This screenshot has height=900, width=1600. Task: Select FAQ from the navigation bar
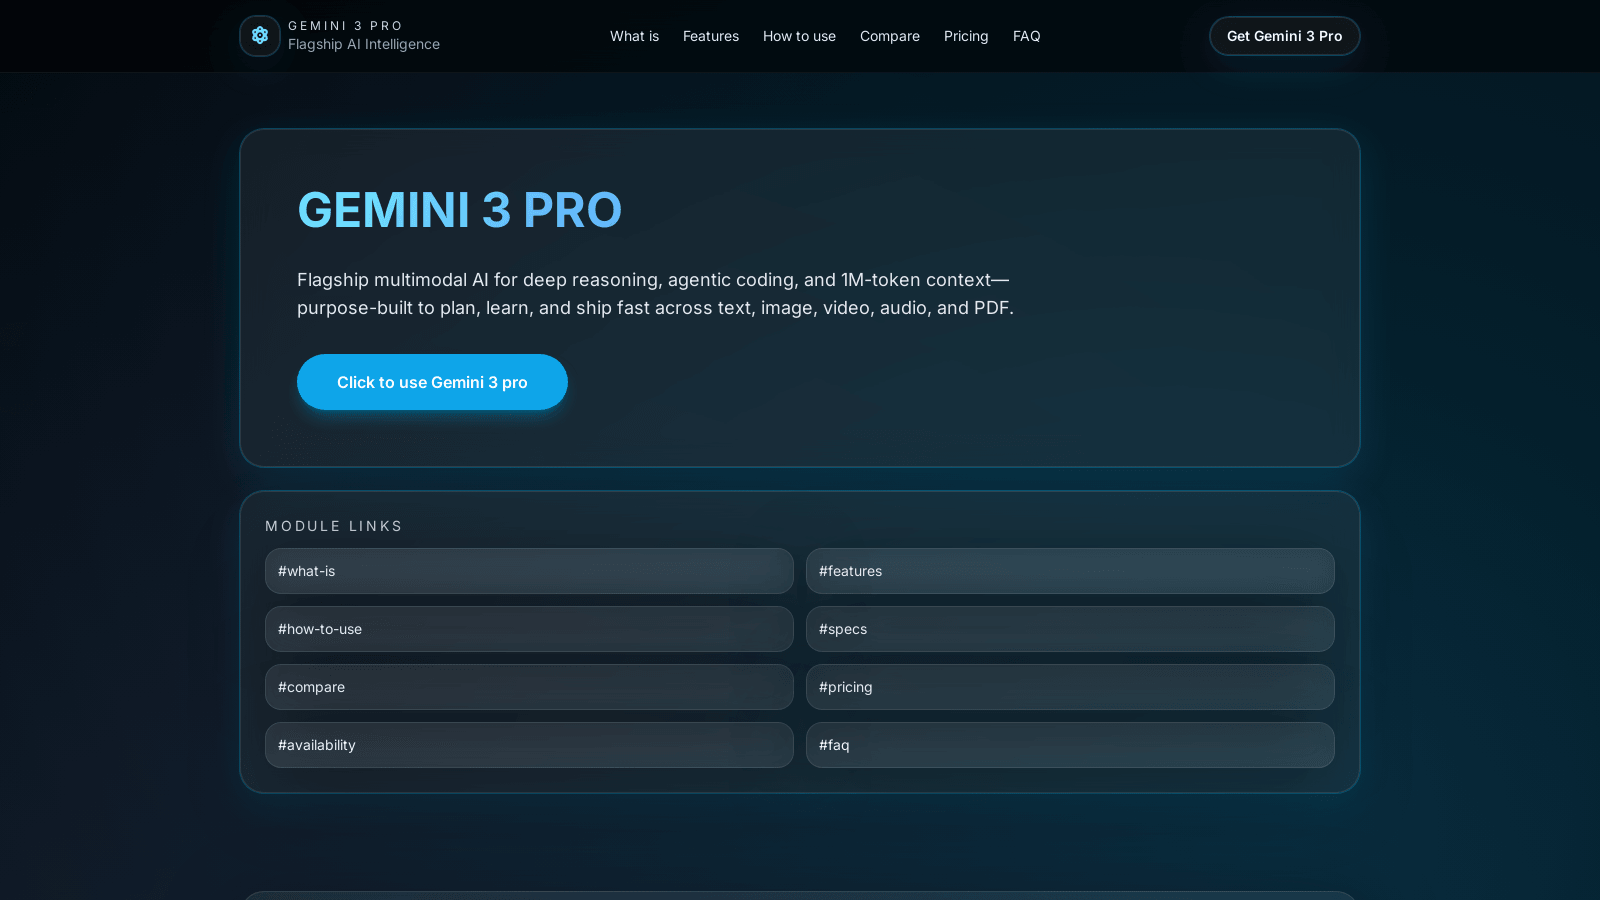coord(1026,36)
